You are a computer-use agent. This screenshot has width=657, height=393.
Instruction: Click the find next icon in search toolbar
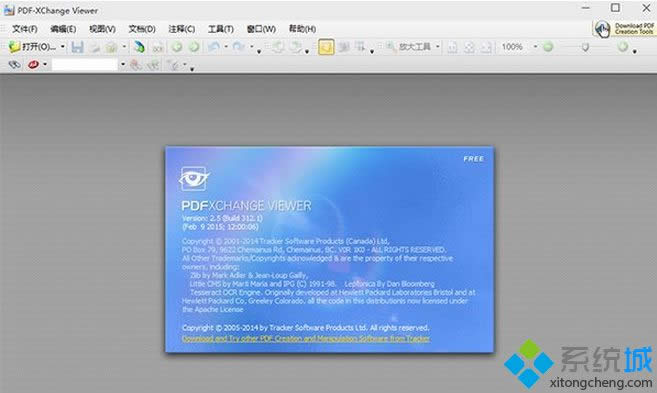point(153,65)
